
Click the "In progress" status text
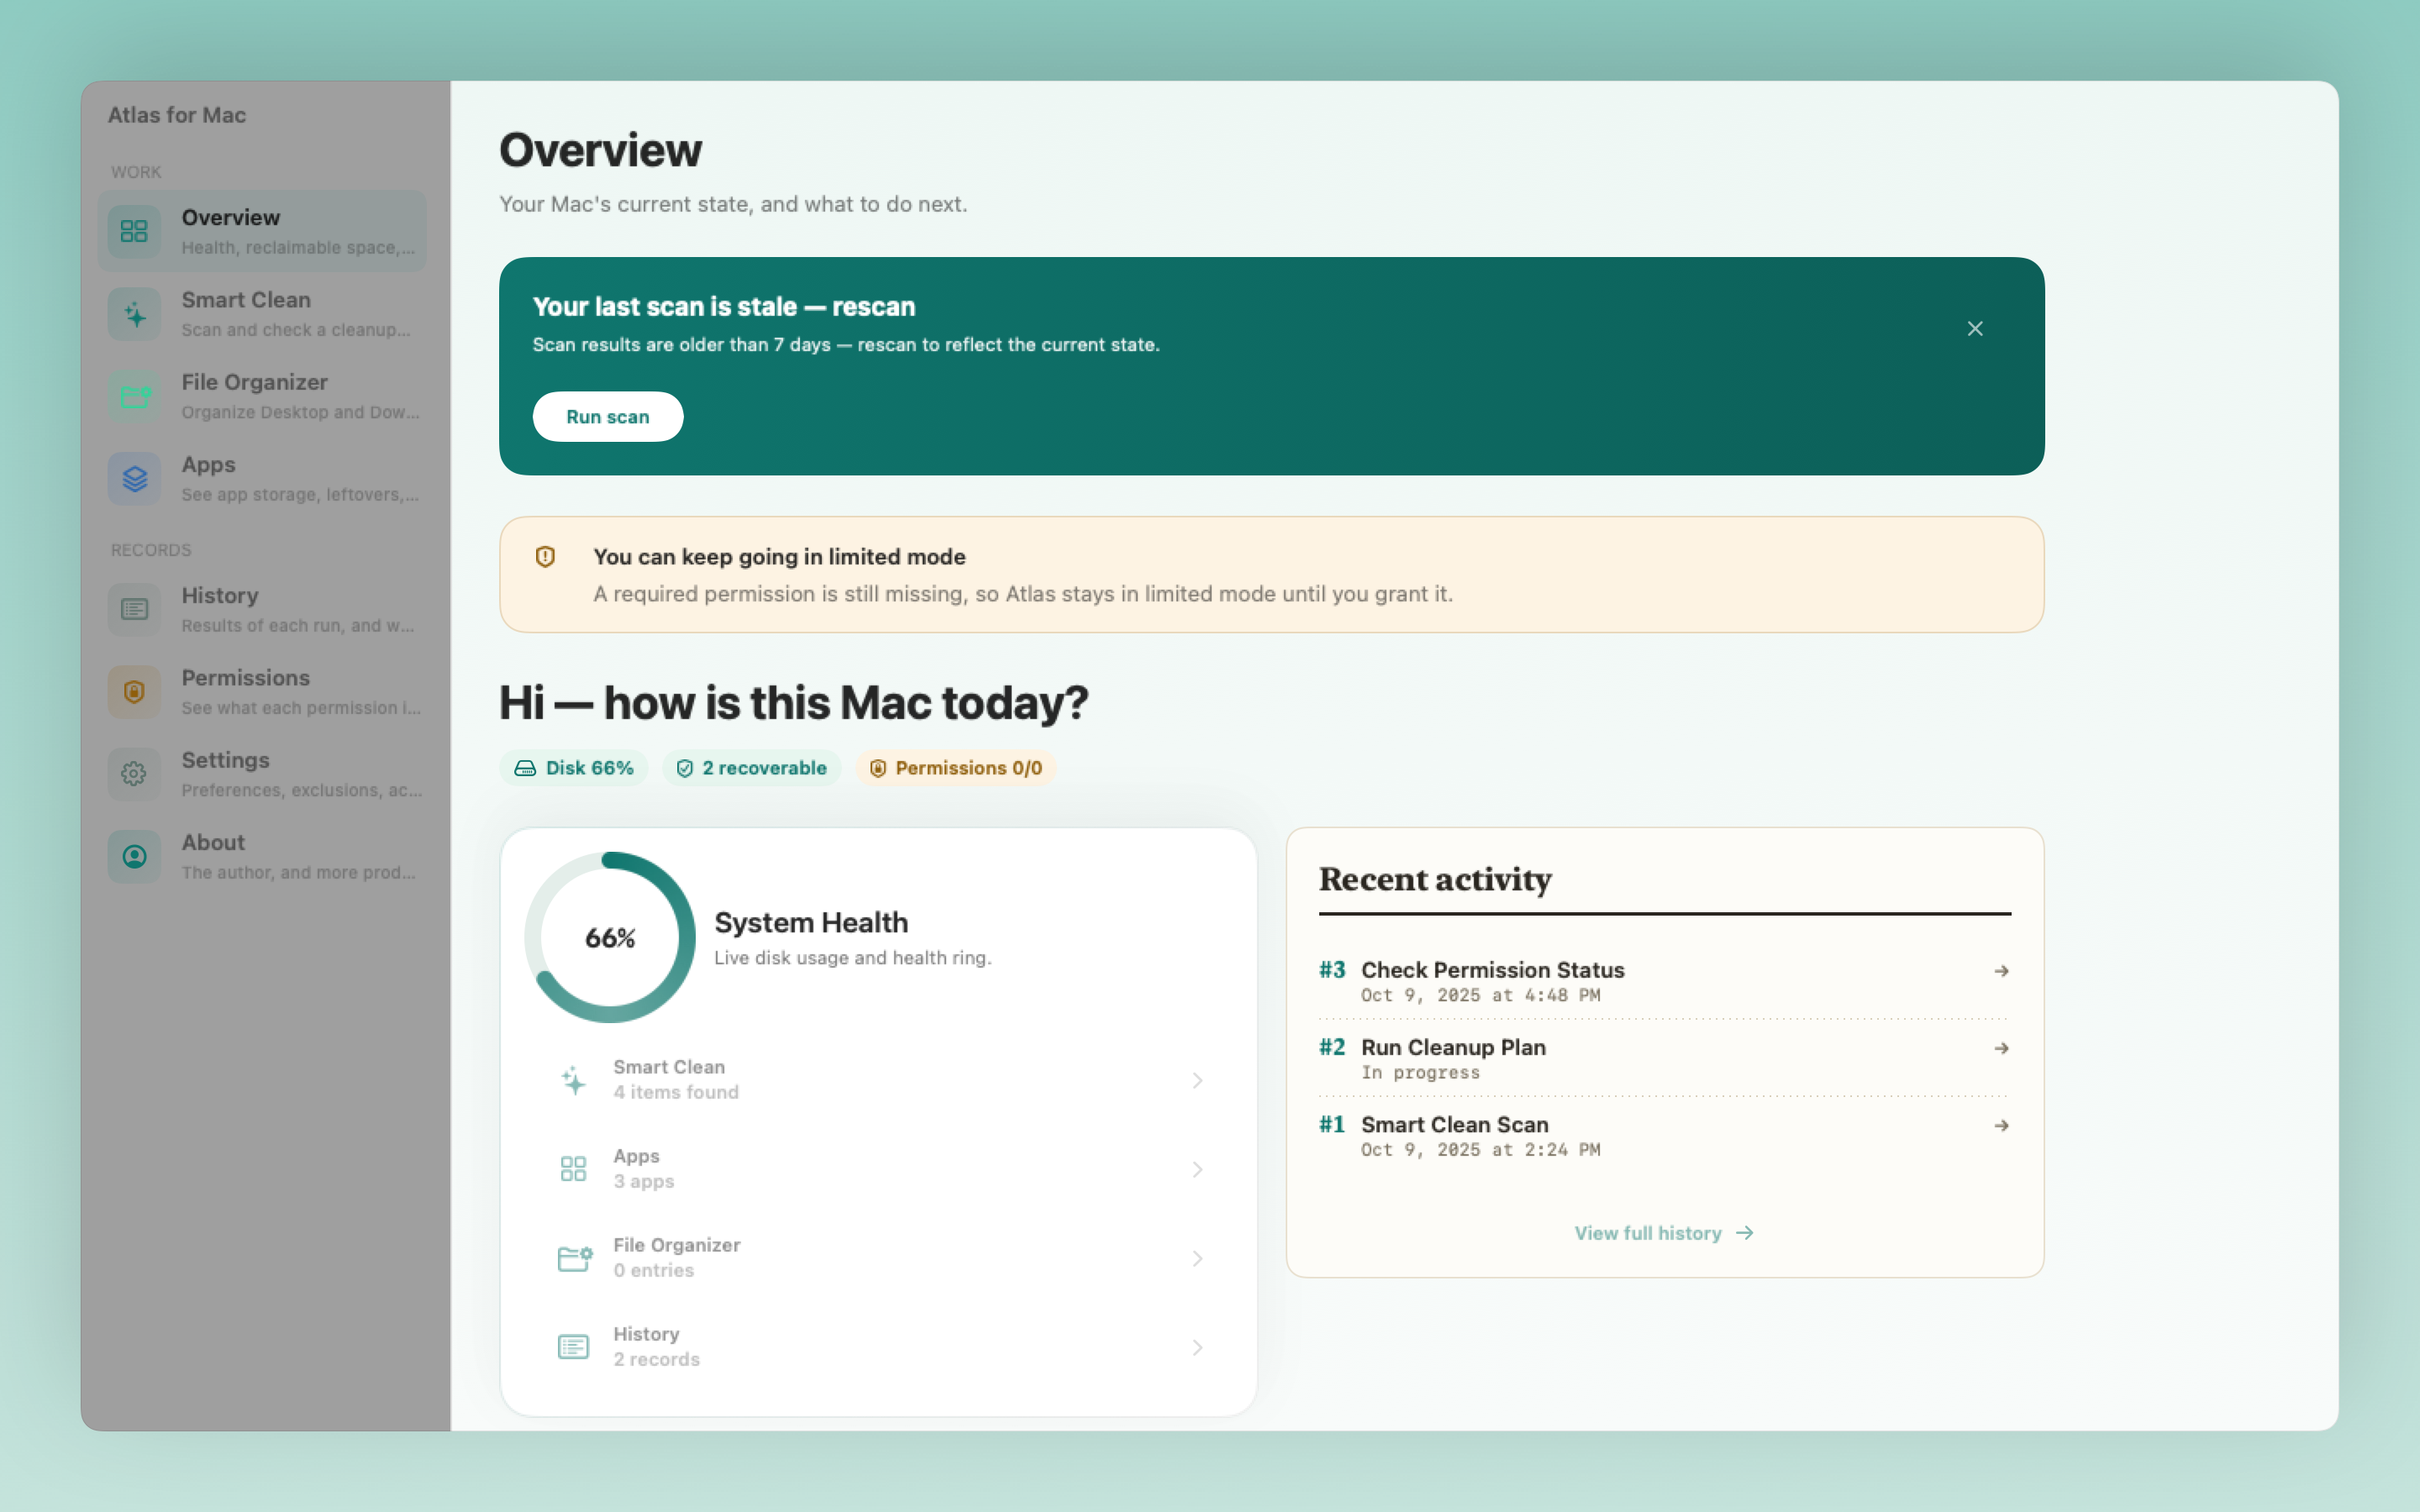coord(1420,1072)
